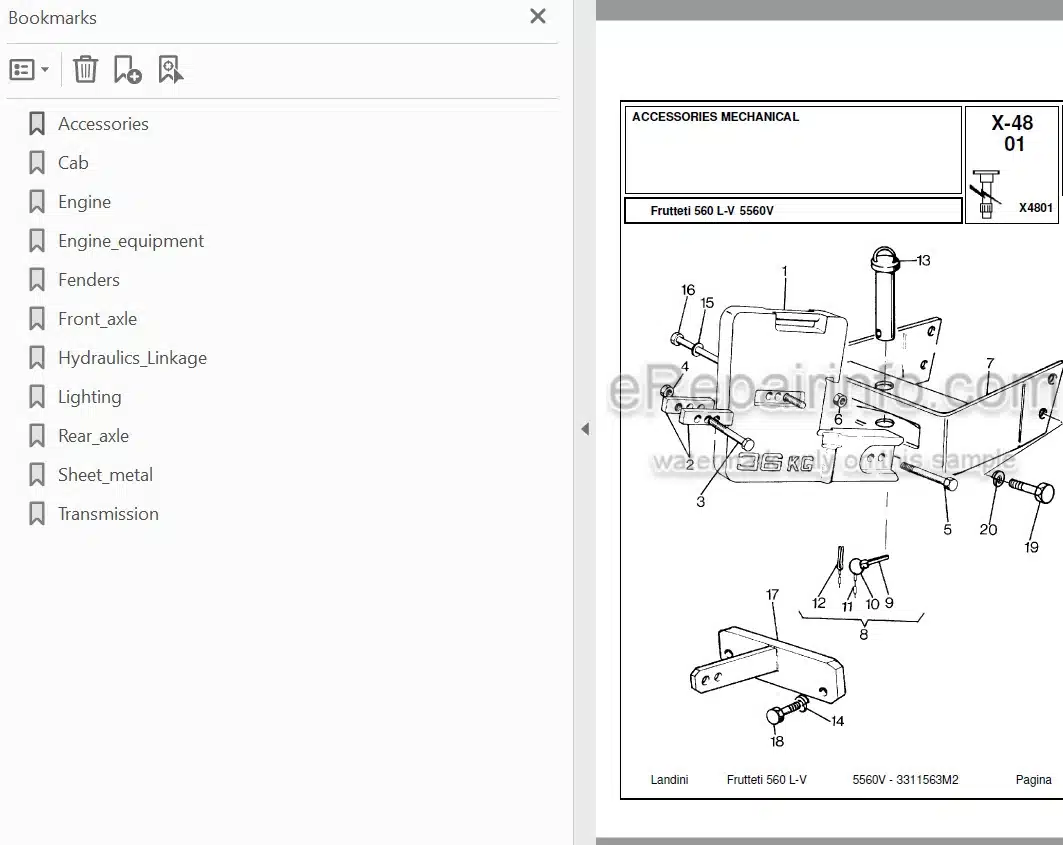Jump to the Cab bookmark
This screenshot has height=845, width=1063.
pos(73,163)
